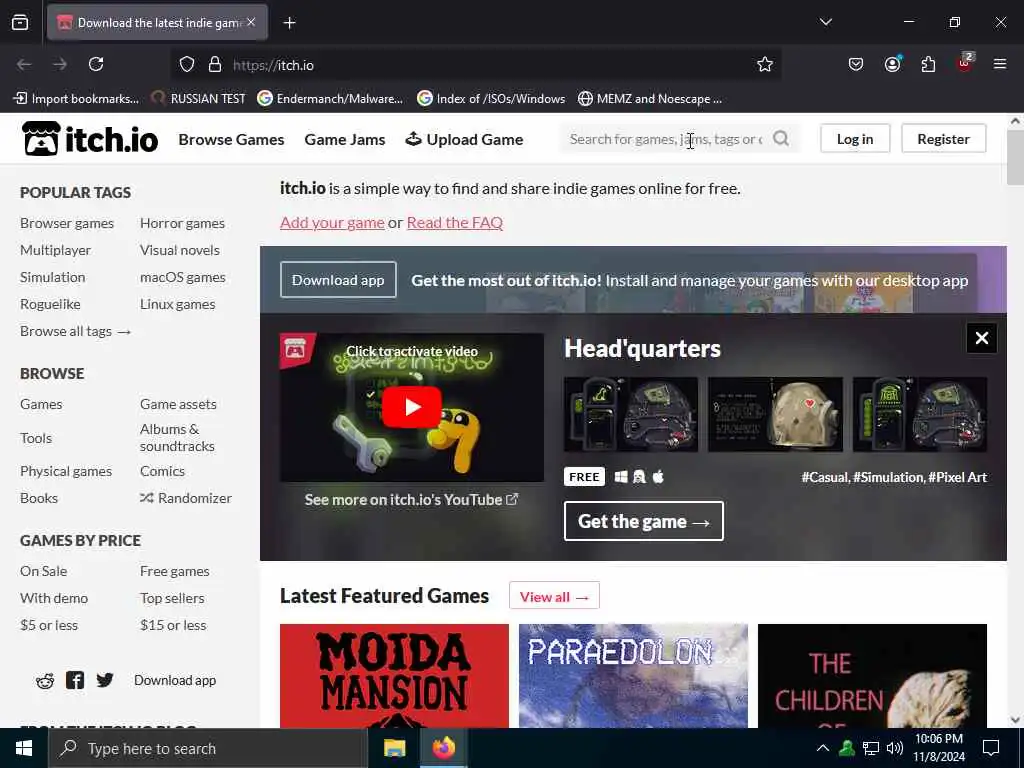
Task: Click the Download app banner button
Action: coord(338,280)
